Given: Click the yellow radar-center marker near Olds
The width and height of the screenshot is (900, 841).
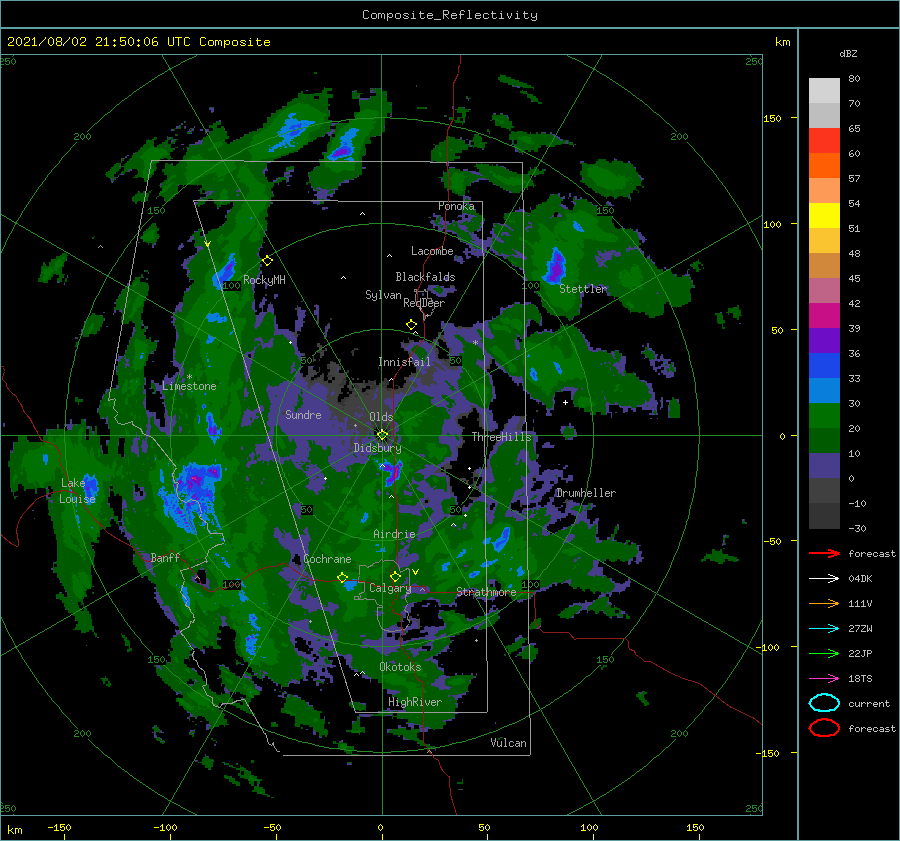Looking at the screenshot, I should [382, 435].
